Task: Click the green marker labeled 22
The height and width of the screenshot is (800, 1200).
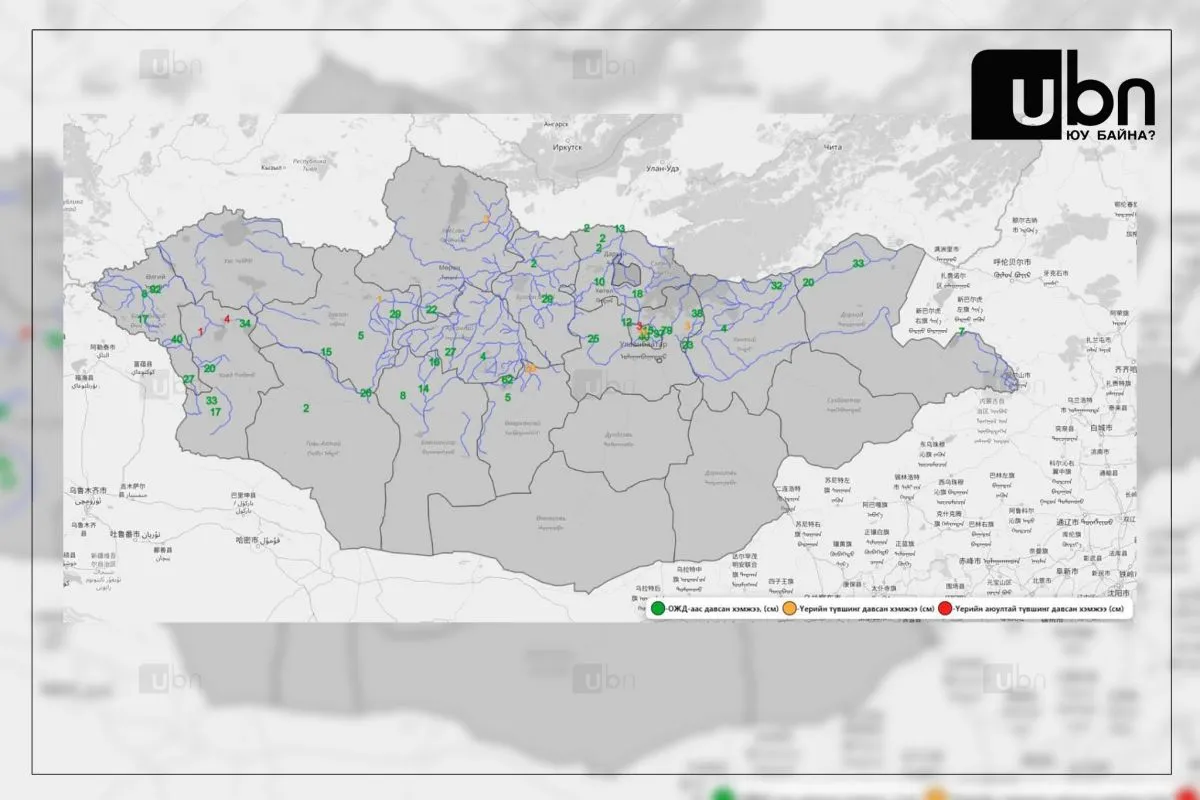Action: [x=431, y=310]
